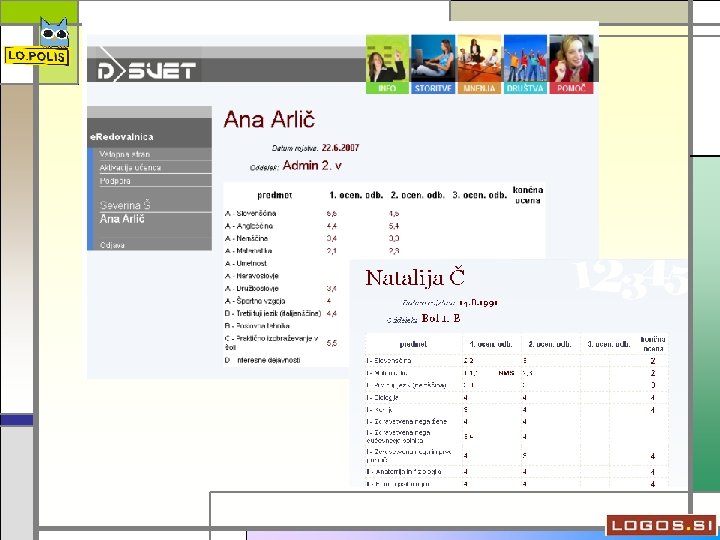
Task: Click the STORITVE laptop woman image
Action: [433, 59]
